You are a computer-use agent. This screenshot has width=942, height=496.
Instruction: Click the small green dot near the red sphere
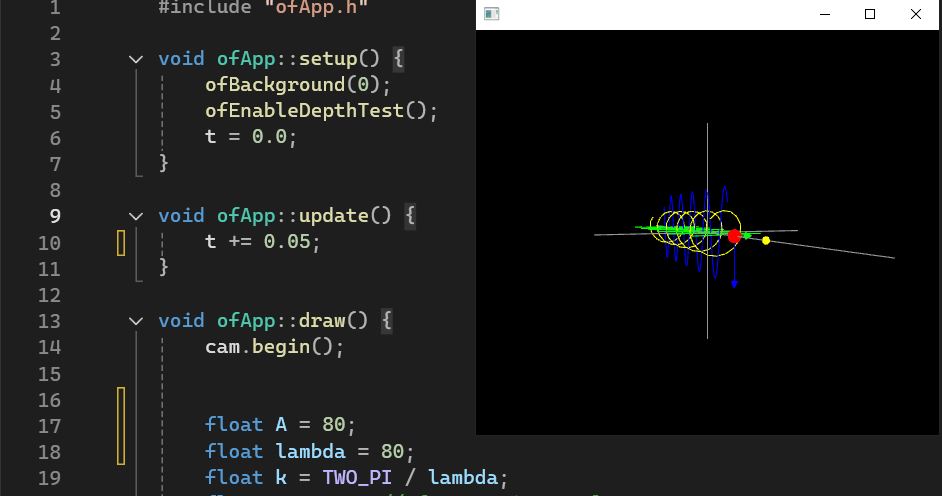click(x=747, y=235)
